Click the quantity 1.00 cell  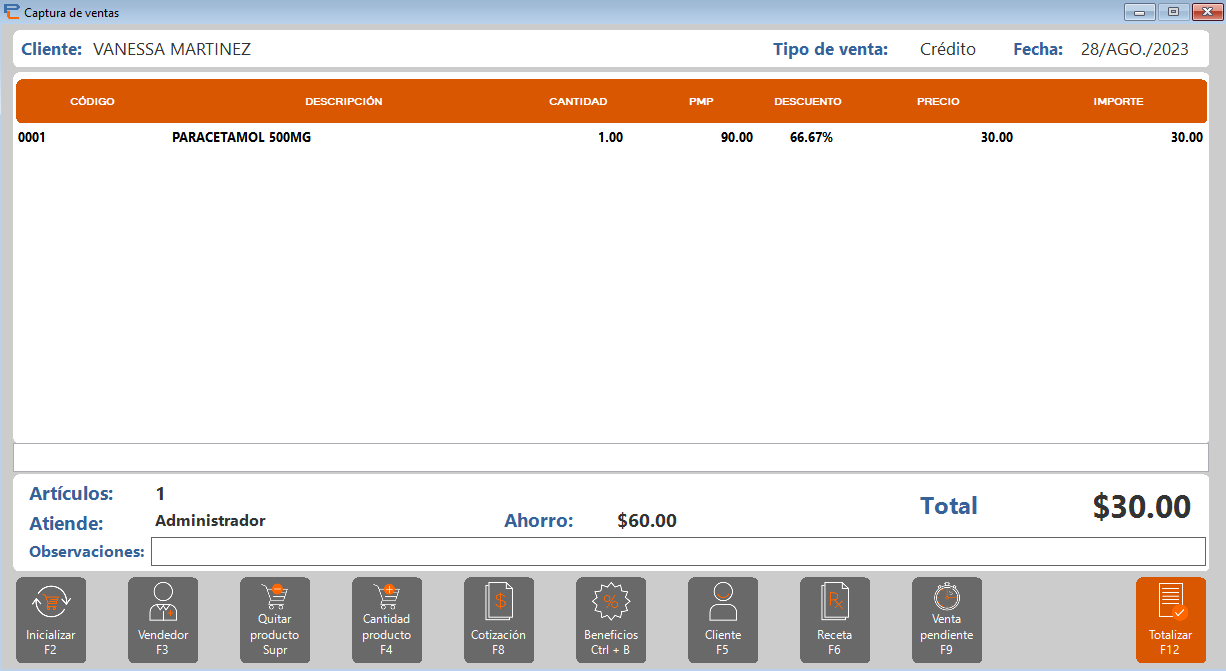coord(610,138)
